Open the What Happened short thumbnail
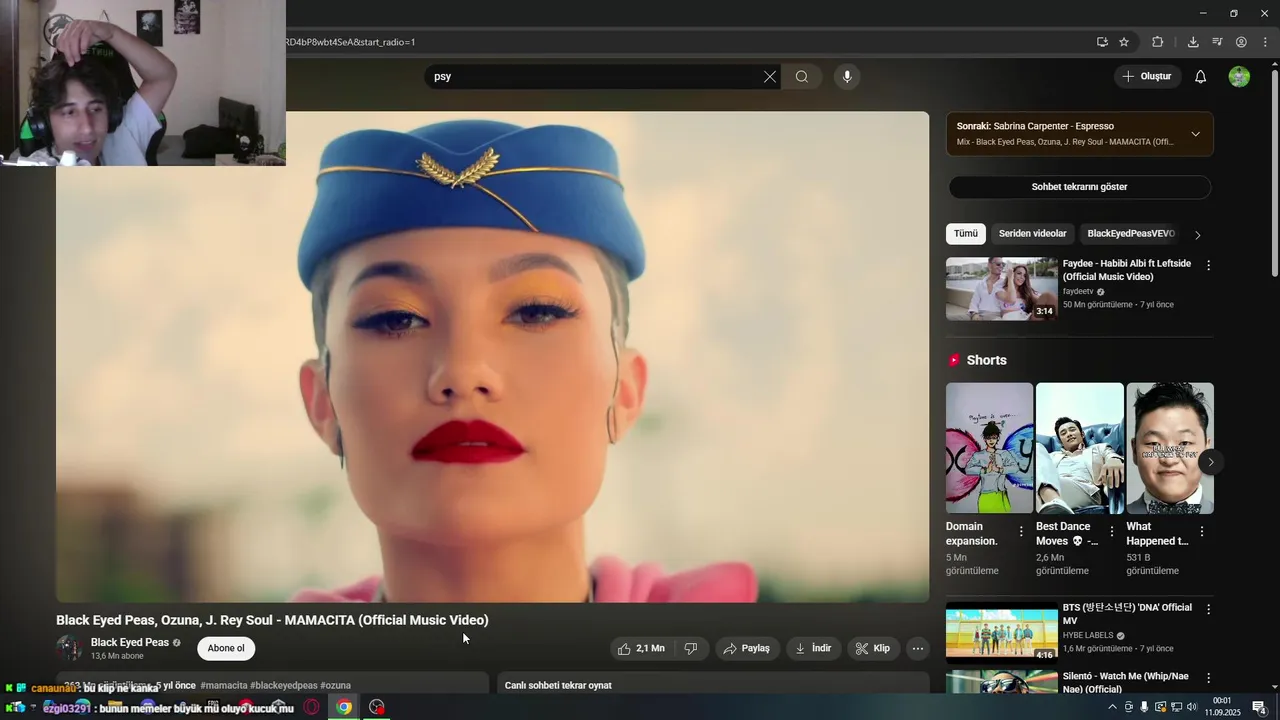This screenshot has width=1280, height=720. pyautogui.click(x=1170, y=448)
